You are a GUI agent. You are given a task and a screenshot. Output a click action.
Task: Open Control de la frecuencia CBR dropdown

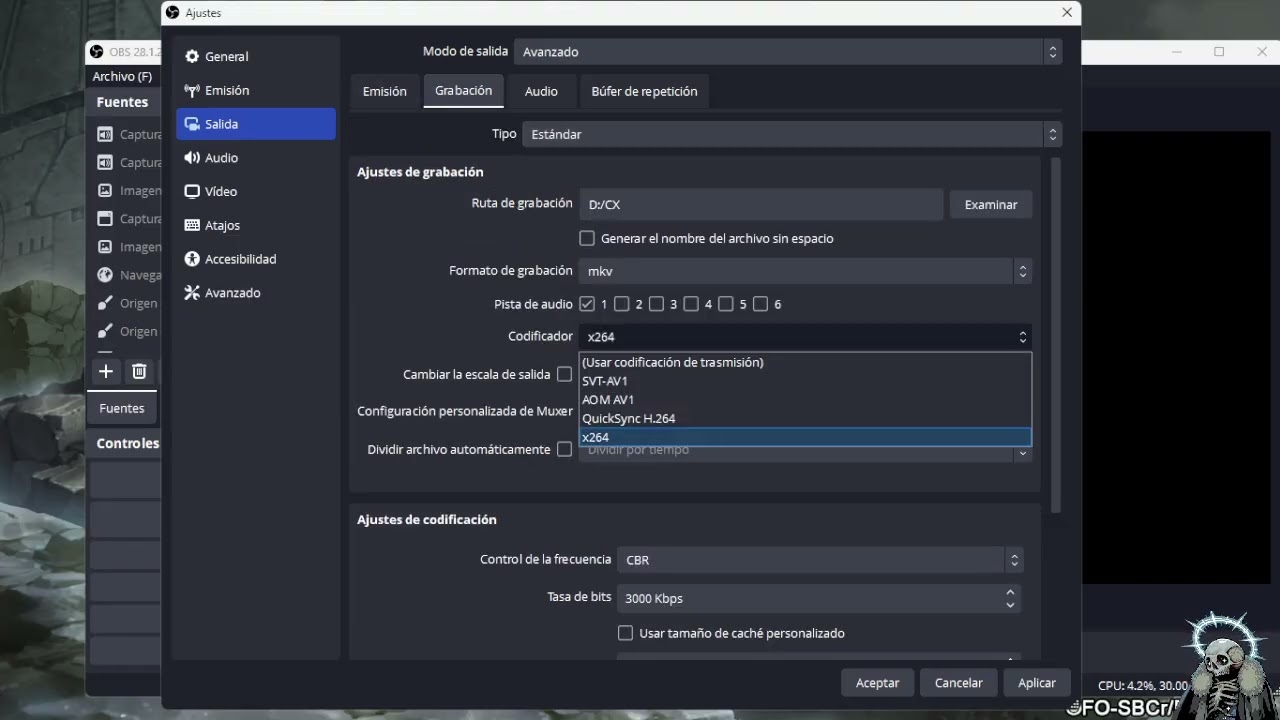tap(820, 560)
